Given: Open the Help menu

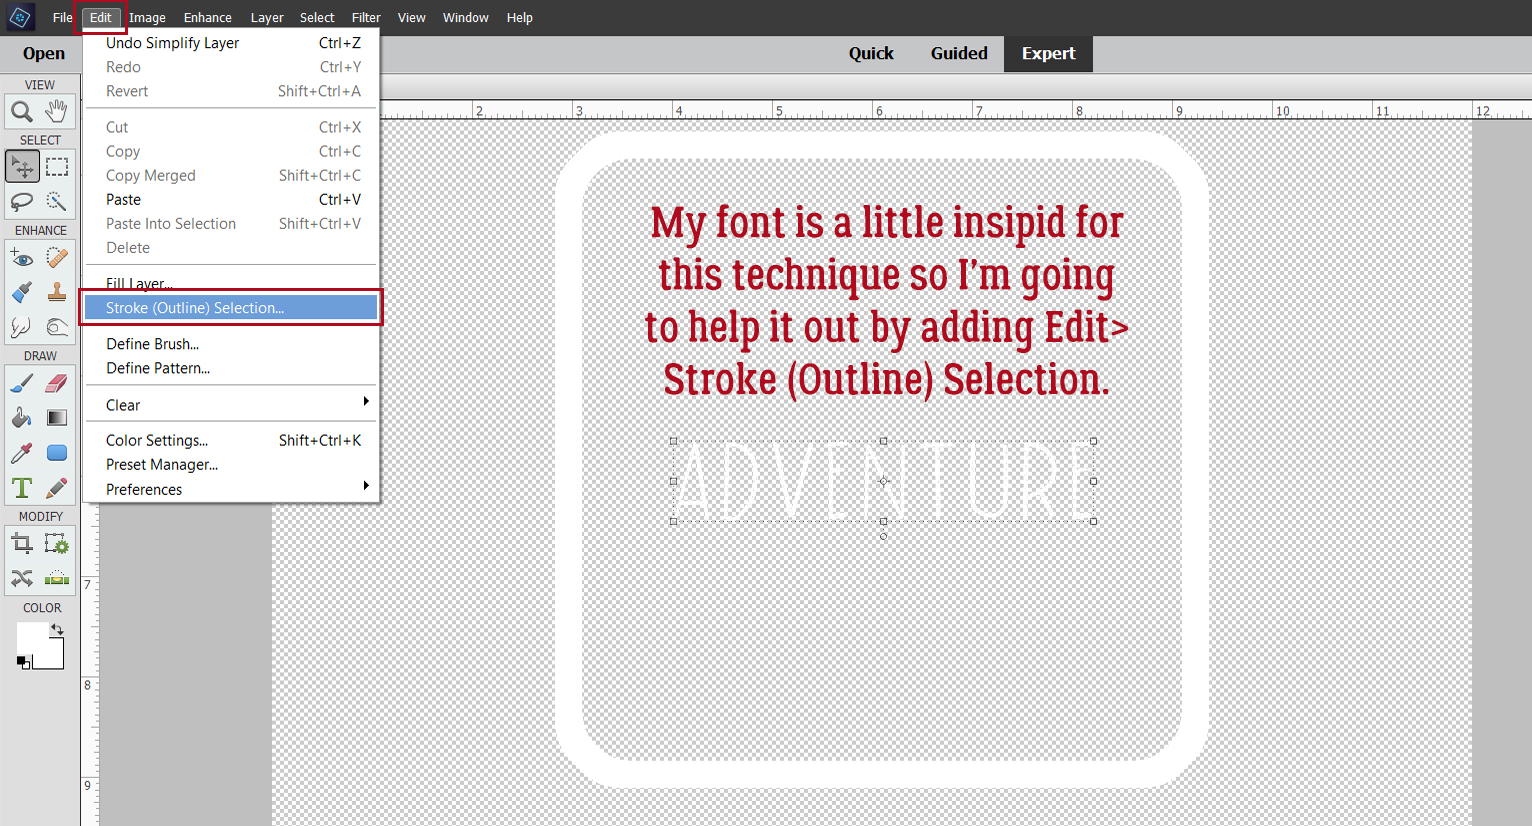Looking at the screenshot, I should [x=519, y=17].
